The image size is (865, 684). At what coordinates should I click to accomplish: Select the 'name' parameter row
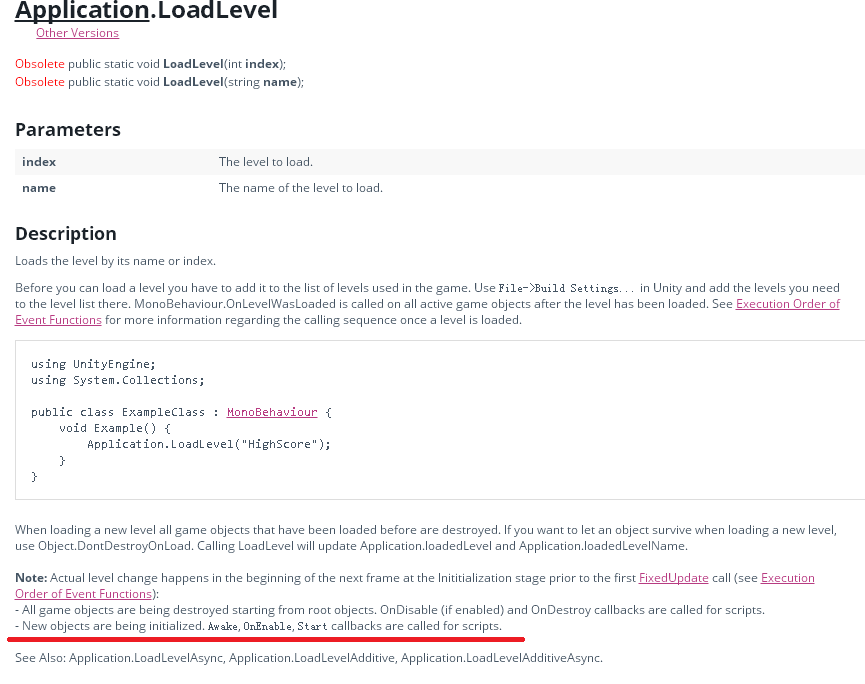click(440, 188)
